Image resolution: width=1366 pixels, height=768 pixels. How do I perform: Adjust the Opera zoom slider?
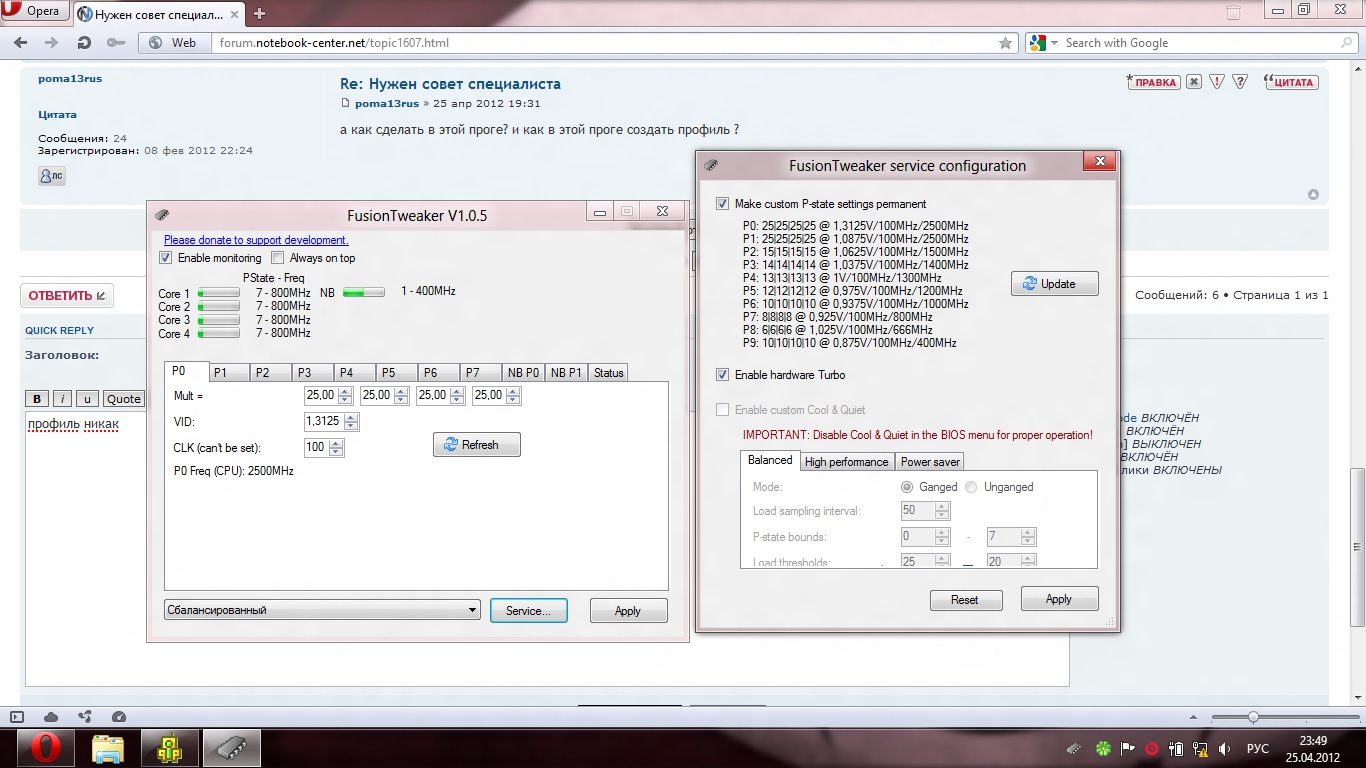(1253, 717)
